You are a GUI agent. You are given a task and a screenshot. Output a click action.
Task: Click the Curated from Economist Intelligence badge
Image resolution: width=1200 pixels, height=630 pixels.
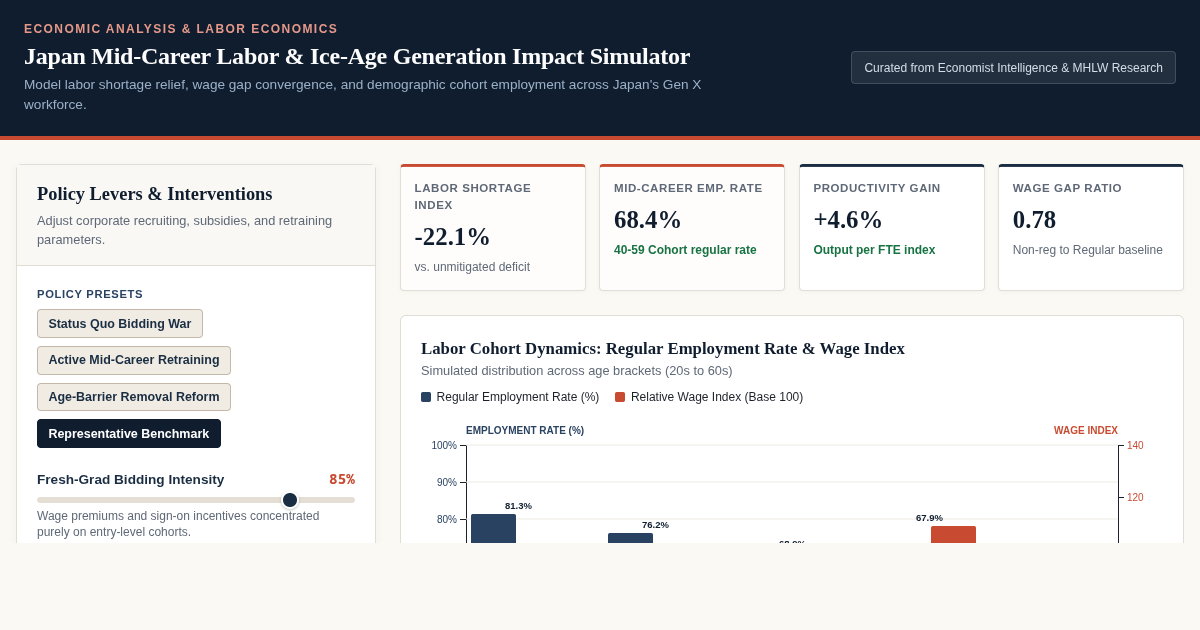(x=1013, y=68)
